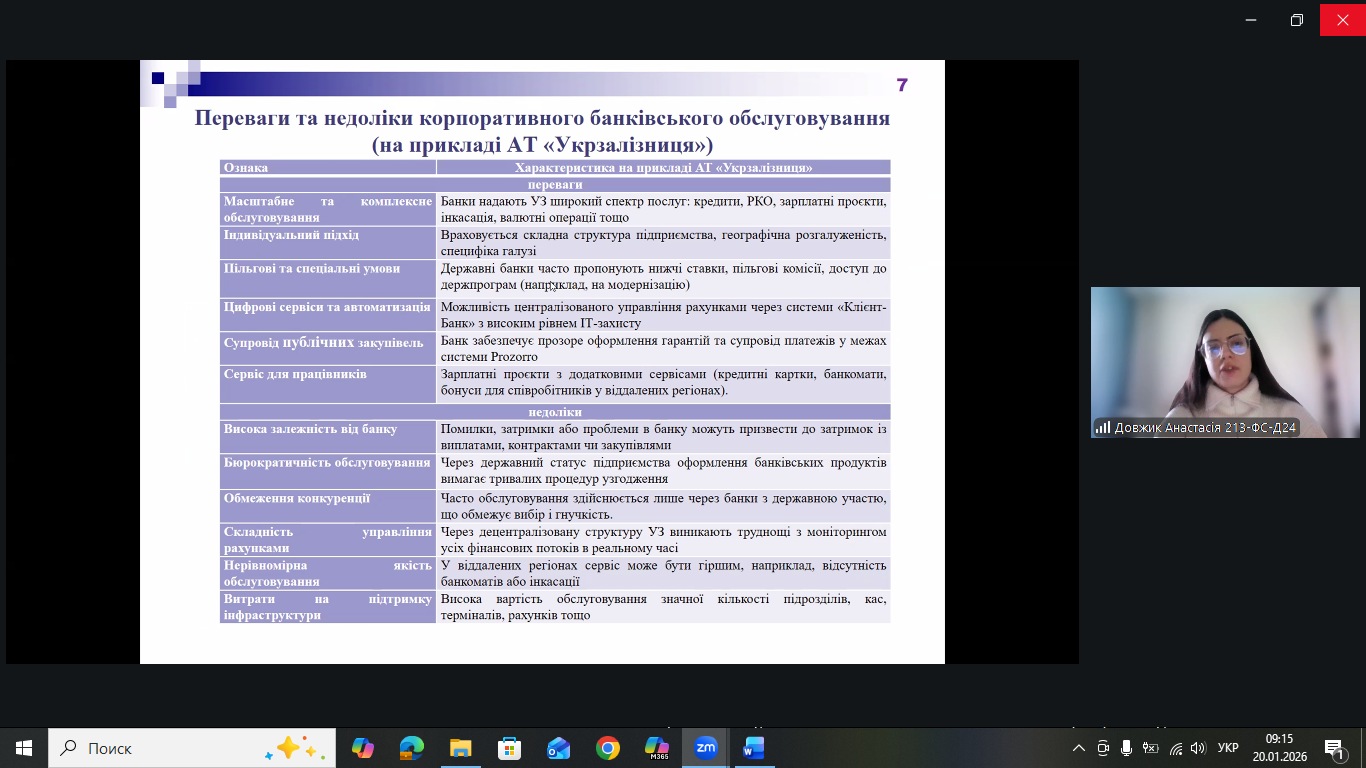Open Microsoft Edge from the taskbar
The image size is (1366, 768).
(411, 748)
